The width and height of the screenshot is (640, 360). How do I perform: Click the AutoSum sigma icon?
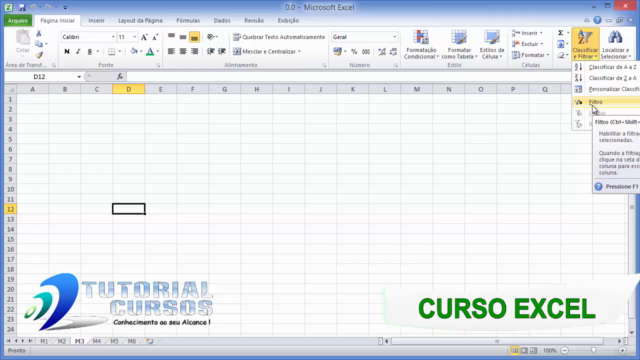click(561, 33)
